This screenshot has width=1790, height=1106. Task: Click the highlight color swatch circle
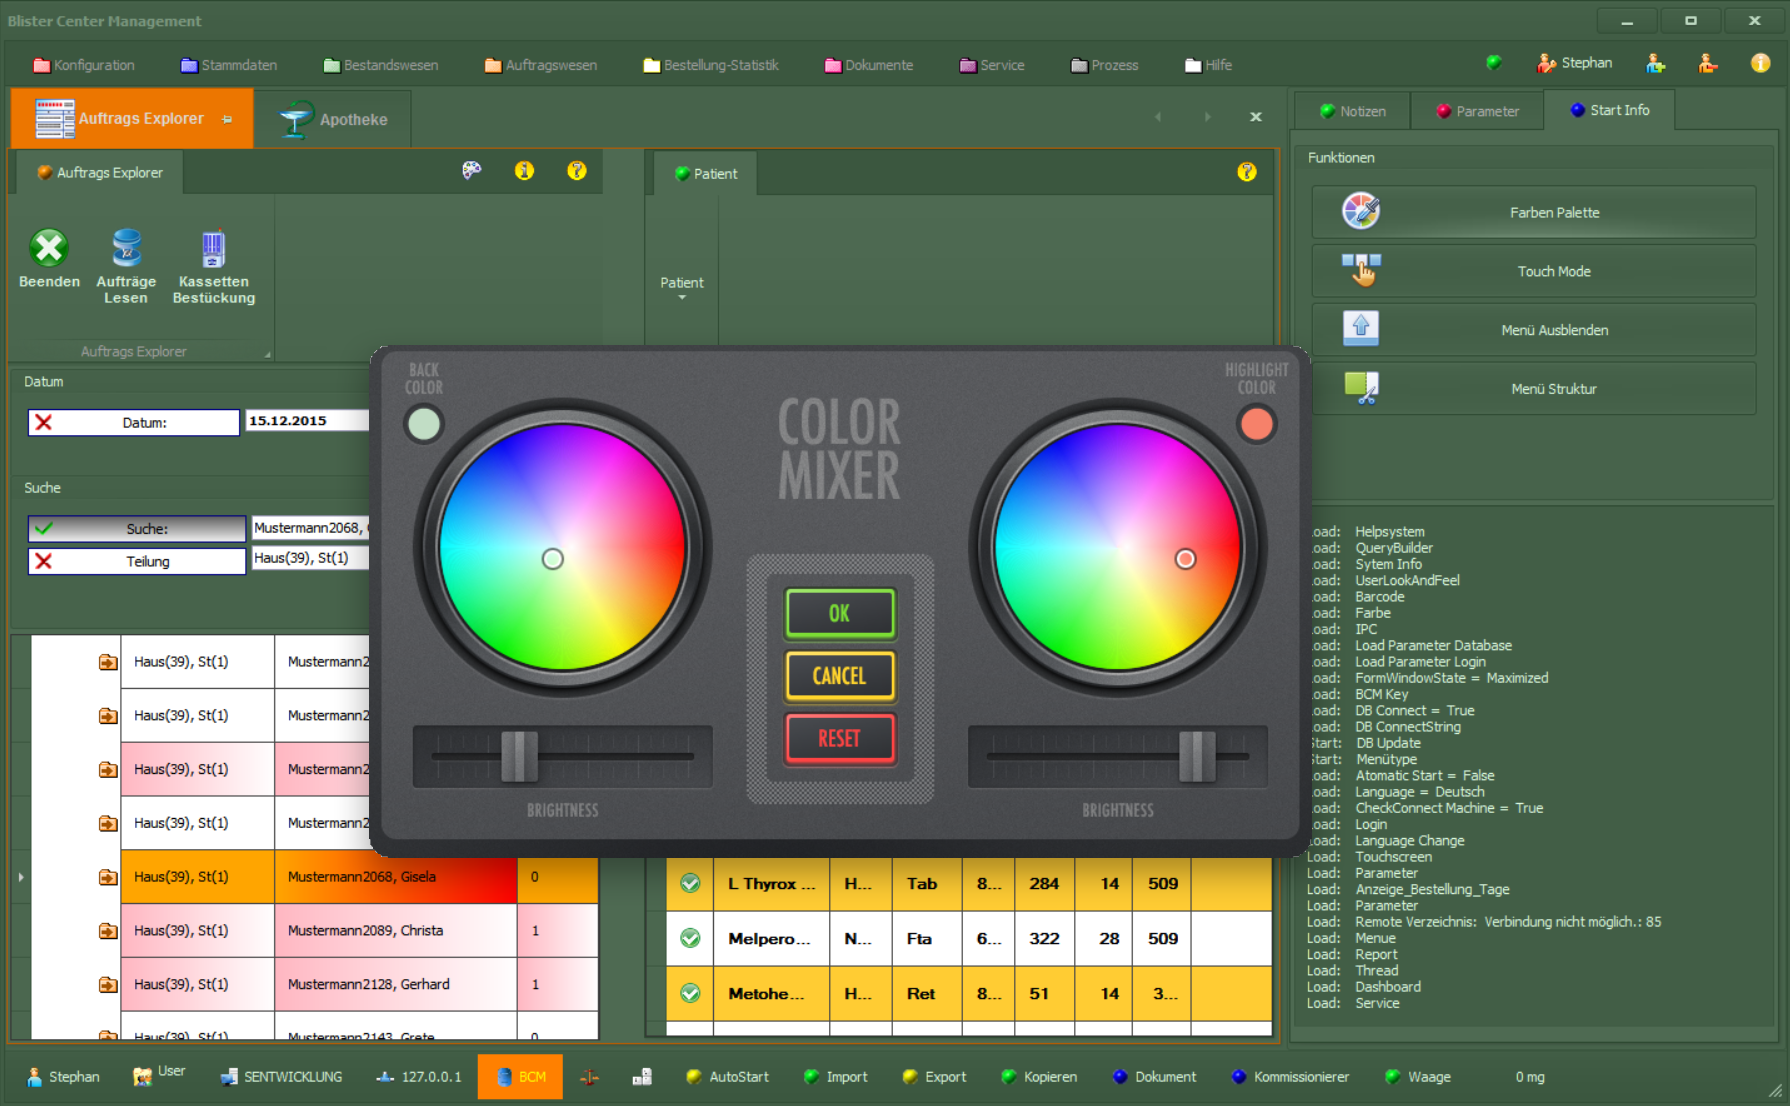tap(1256, 424)
